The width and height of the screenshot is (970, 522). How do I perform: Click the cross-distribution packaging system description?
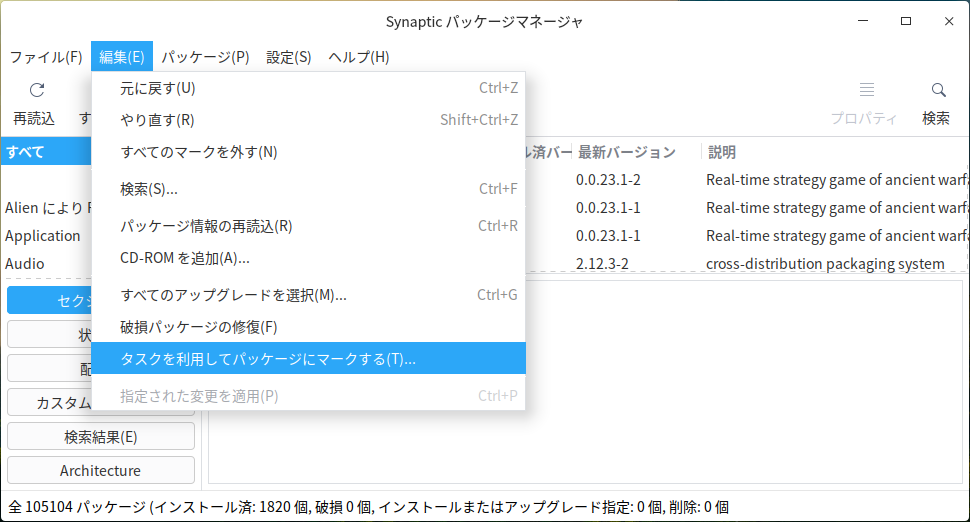click(825, 264)
